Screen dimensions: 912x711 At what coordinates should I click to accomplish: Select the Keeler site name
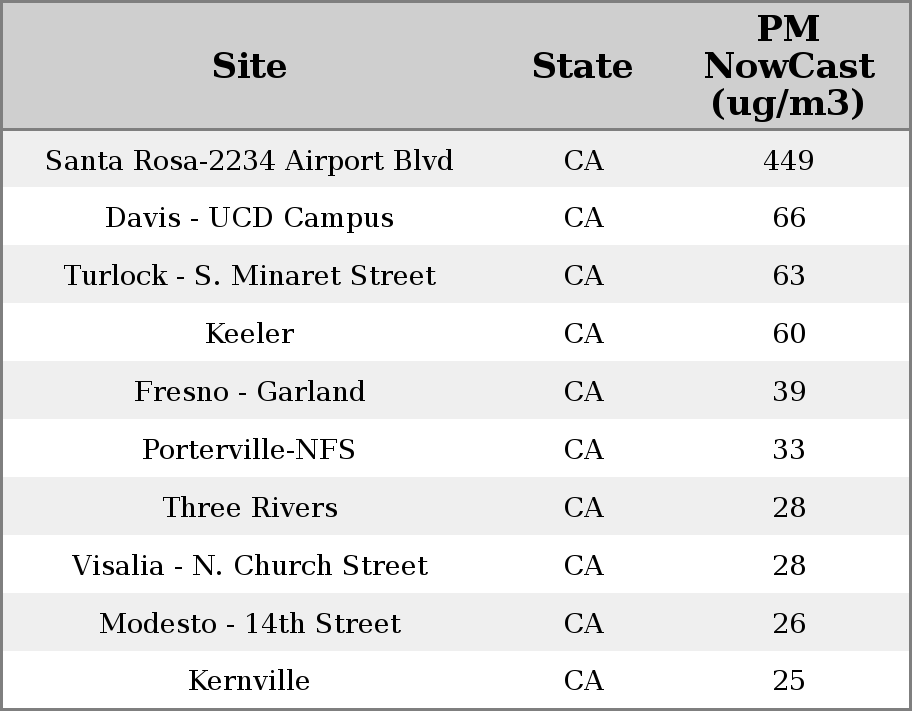(249, 334)
